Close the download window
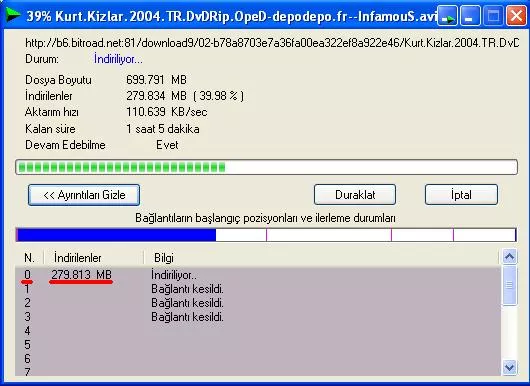The height and width of the screenshot is (386, 530). (x=516, y=16)
